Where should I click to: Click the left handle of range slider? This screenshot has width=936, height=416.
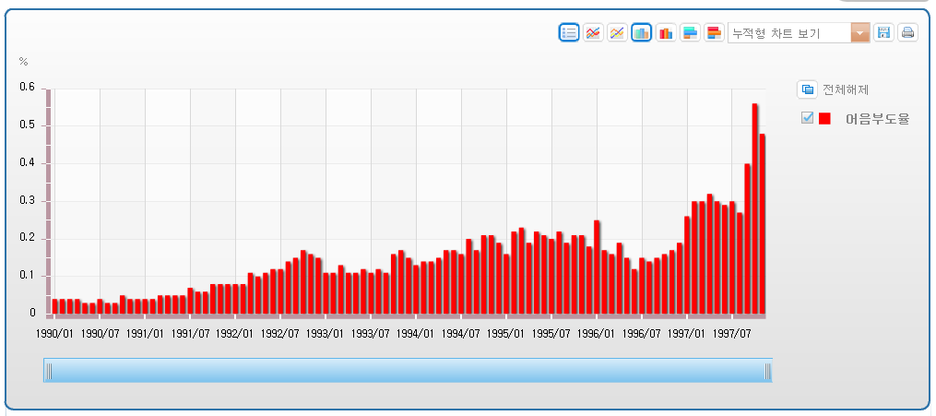click(49, 371)
